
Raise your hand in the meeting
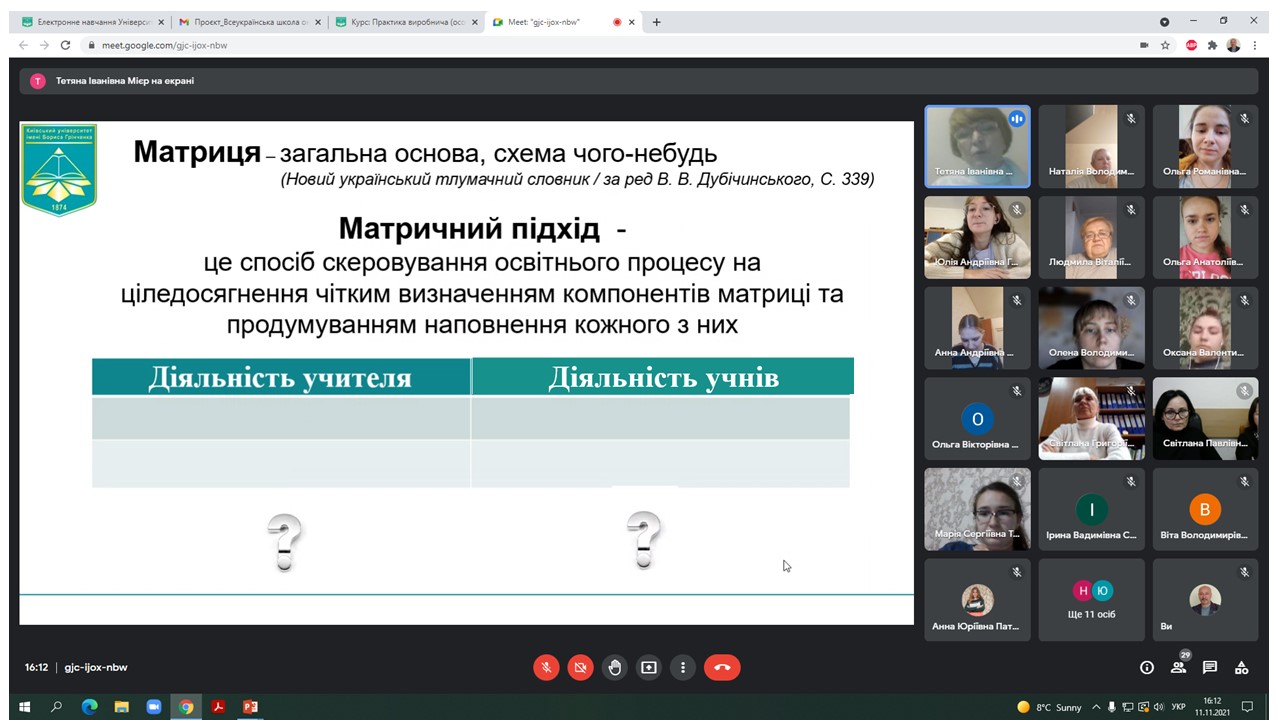point(614,667)
